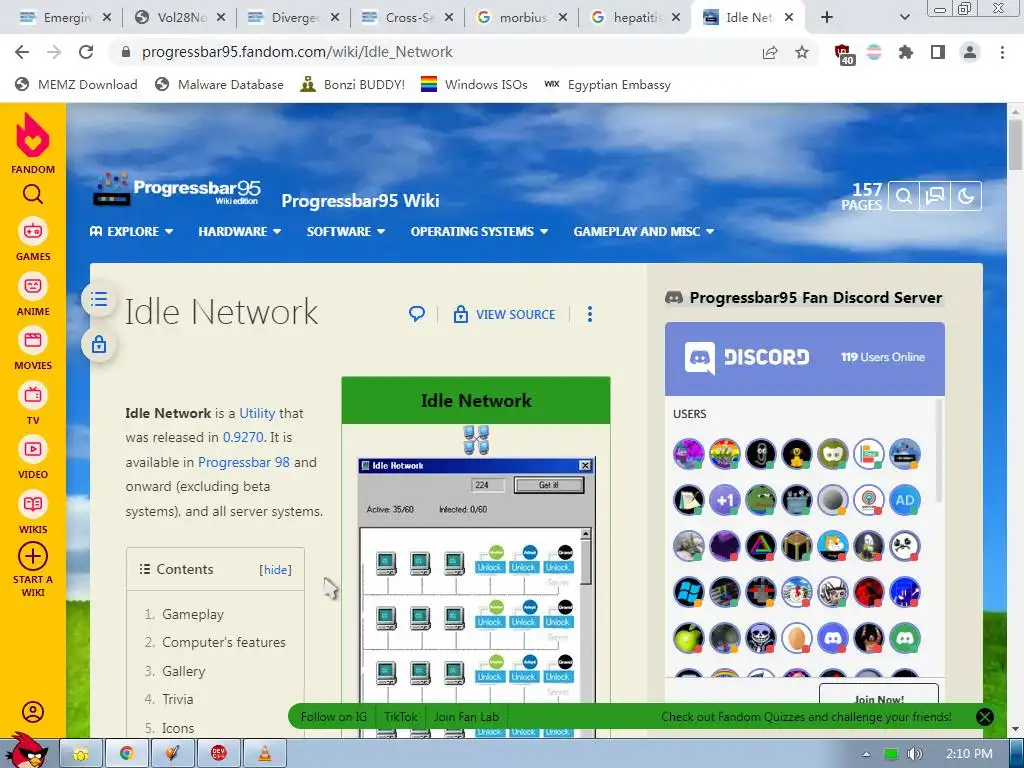Click the Progressbar95 Wiki logo
Image resolution: width=1024 pixels, height=768 pixels.
tap(177, 189)
